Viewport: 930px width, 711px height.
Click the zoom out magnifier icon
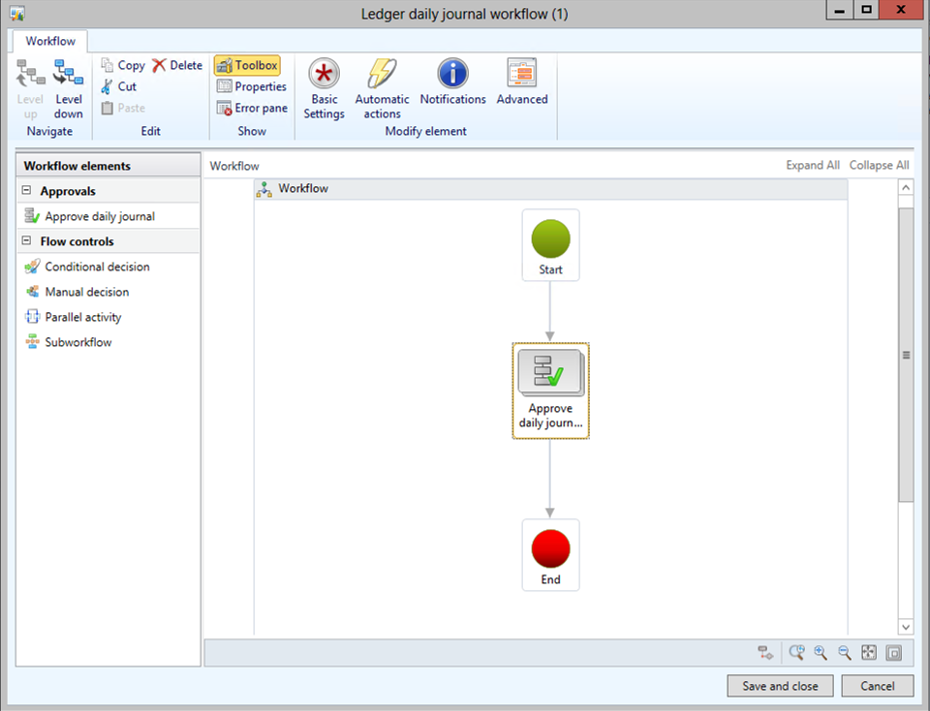845,653
